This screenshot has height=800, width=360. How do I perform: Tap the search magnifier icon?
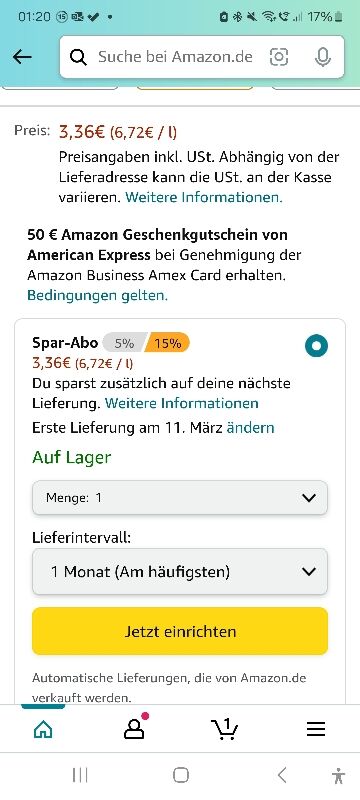tap(78, 57)
